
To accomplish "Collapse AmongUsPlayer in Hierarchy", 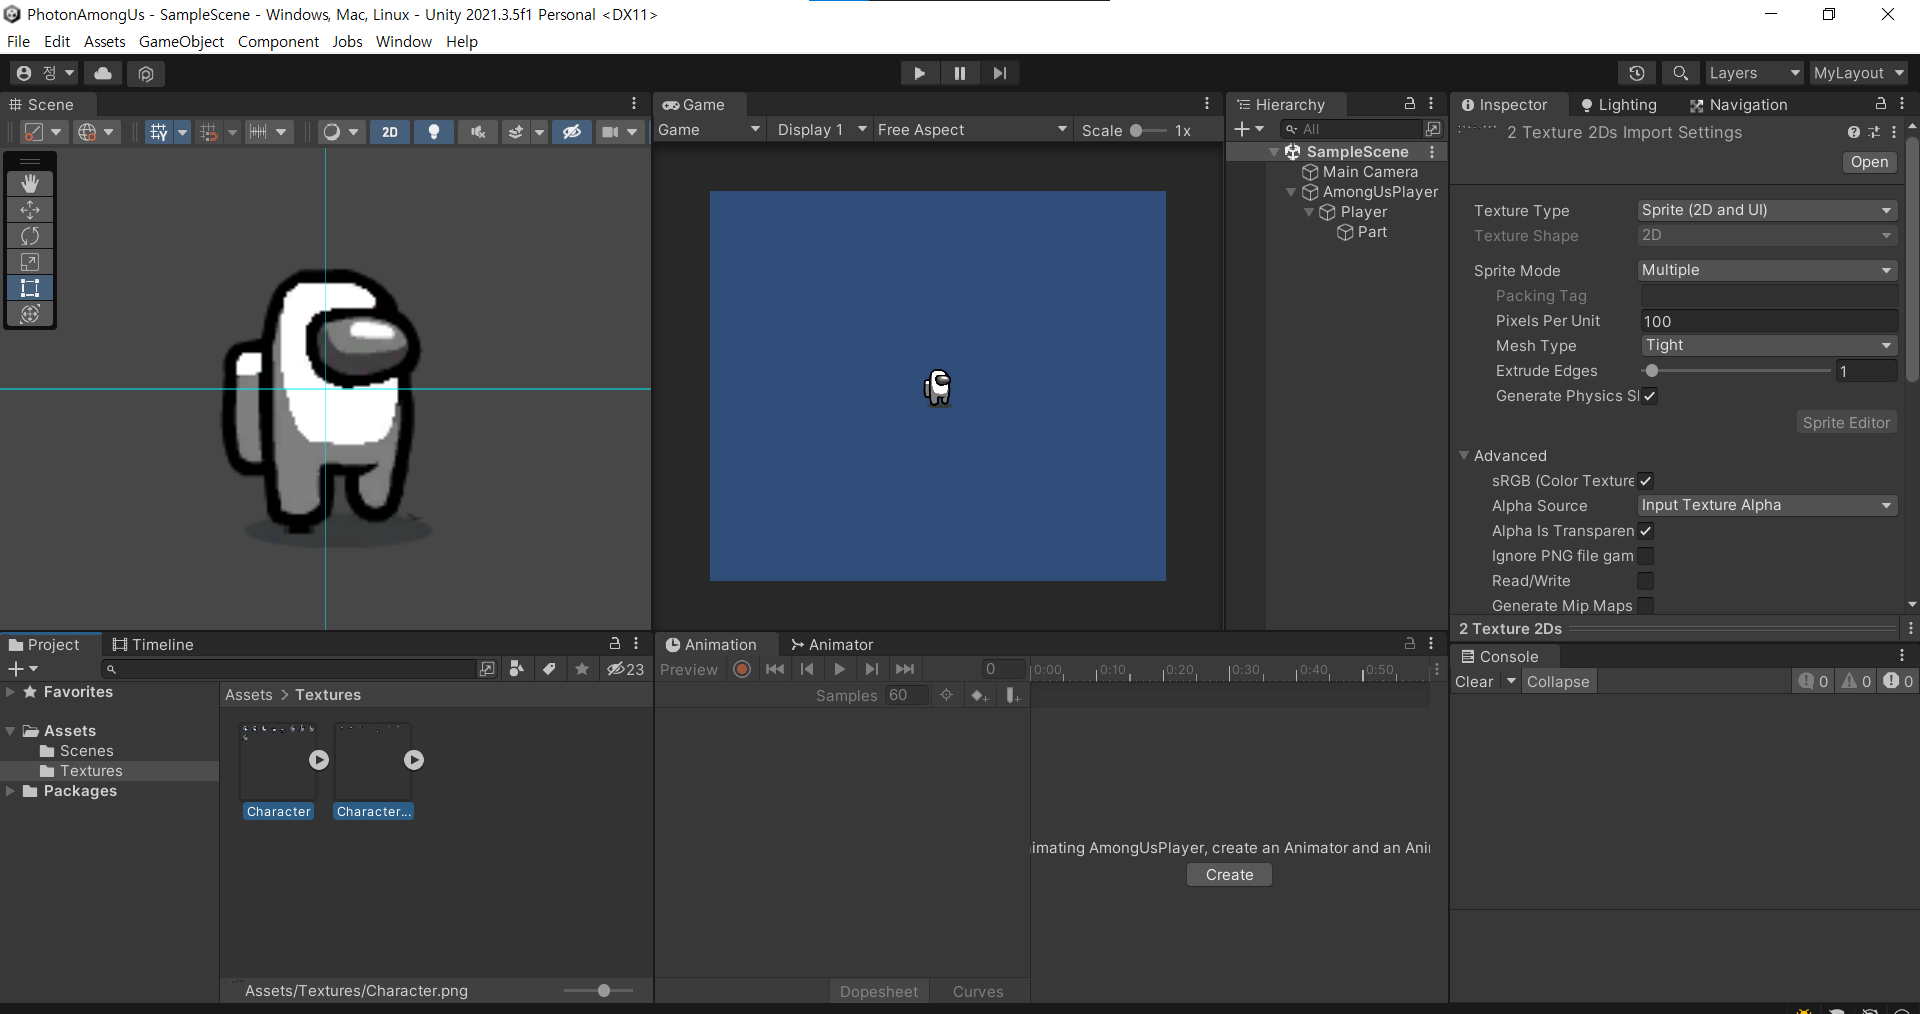I will (x=1291, y=192).
